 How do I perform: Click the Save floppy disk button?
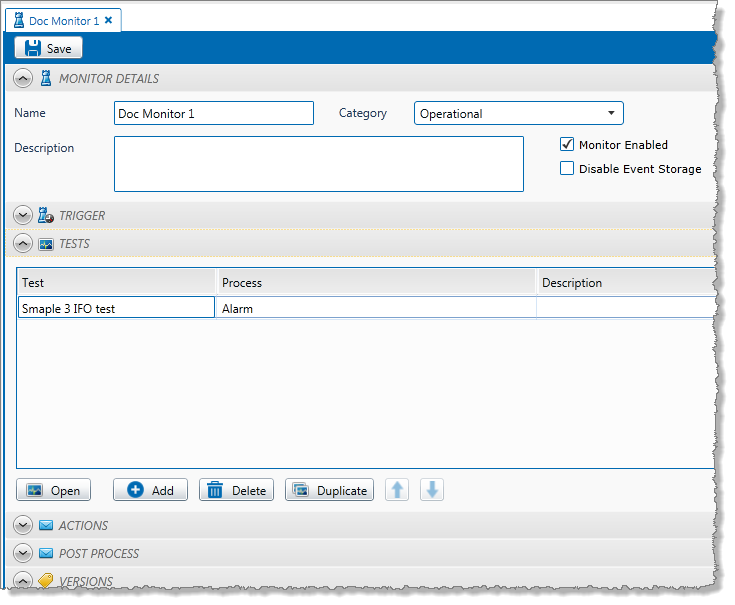tap(48, 48)
